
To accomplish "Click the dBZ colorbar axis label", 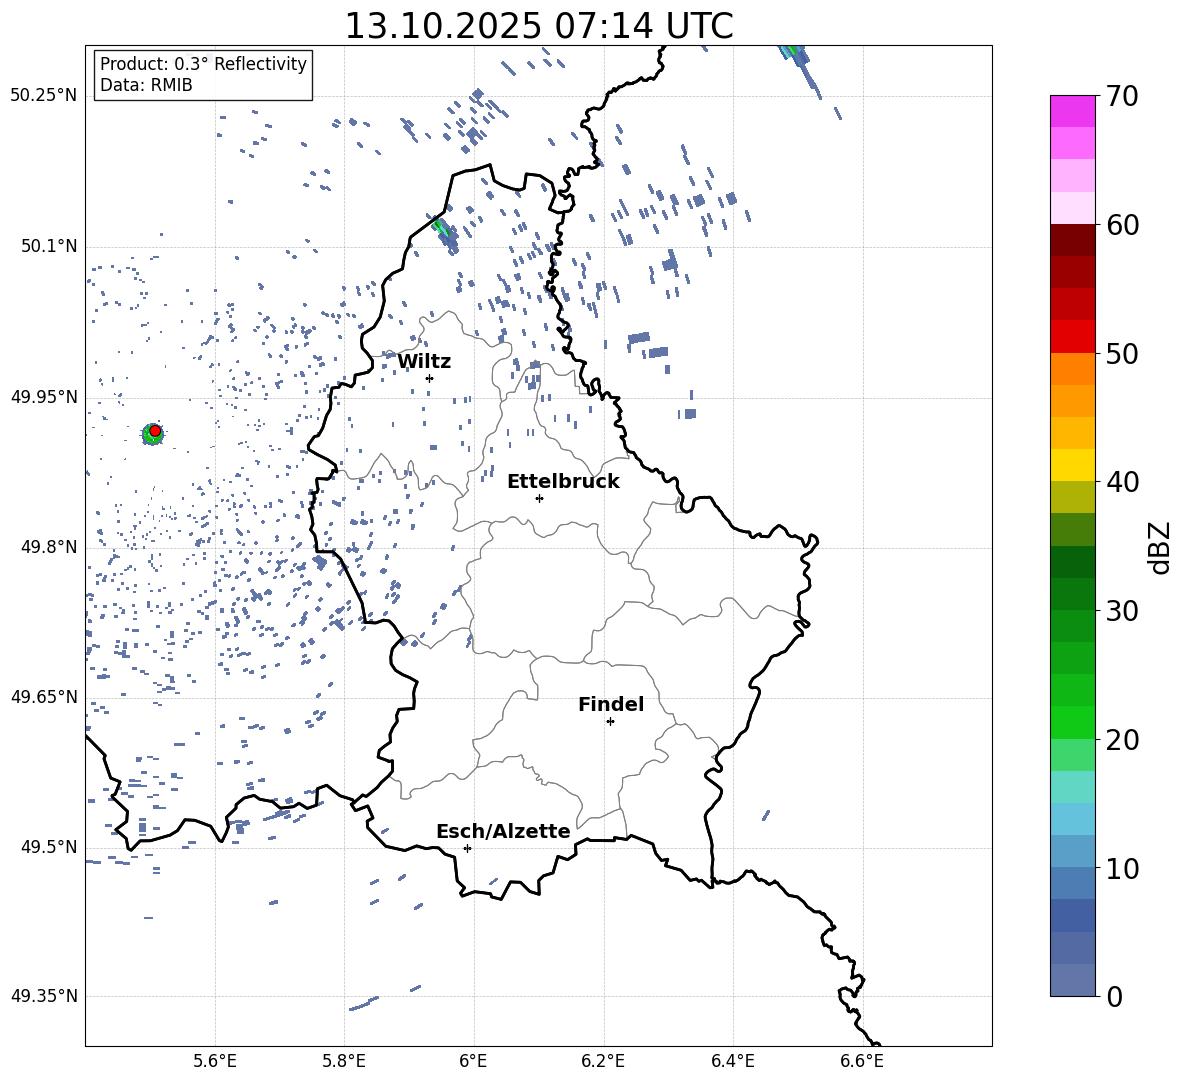I will (1159, 547).
